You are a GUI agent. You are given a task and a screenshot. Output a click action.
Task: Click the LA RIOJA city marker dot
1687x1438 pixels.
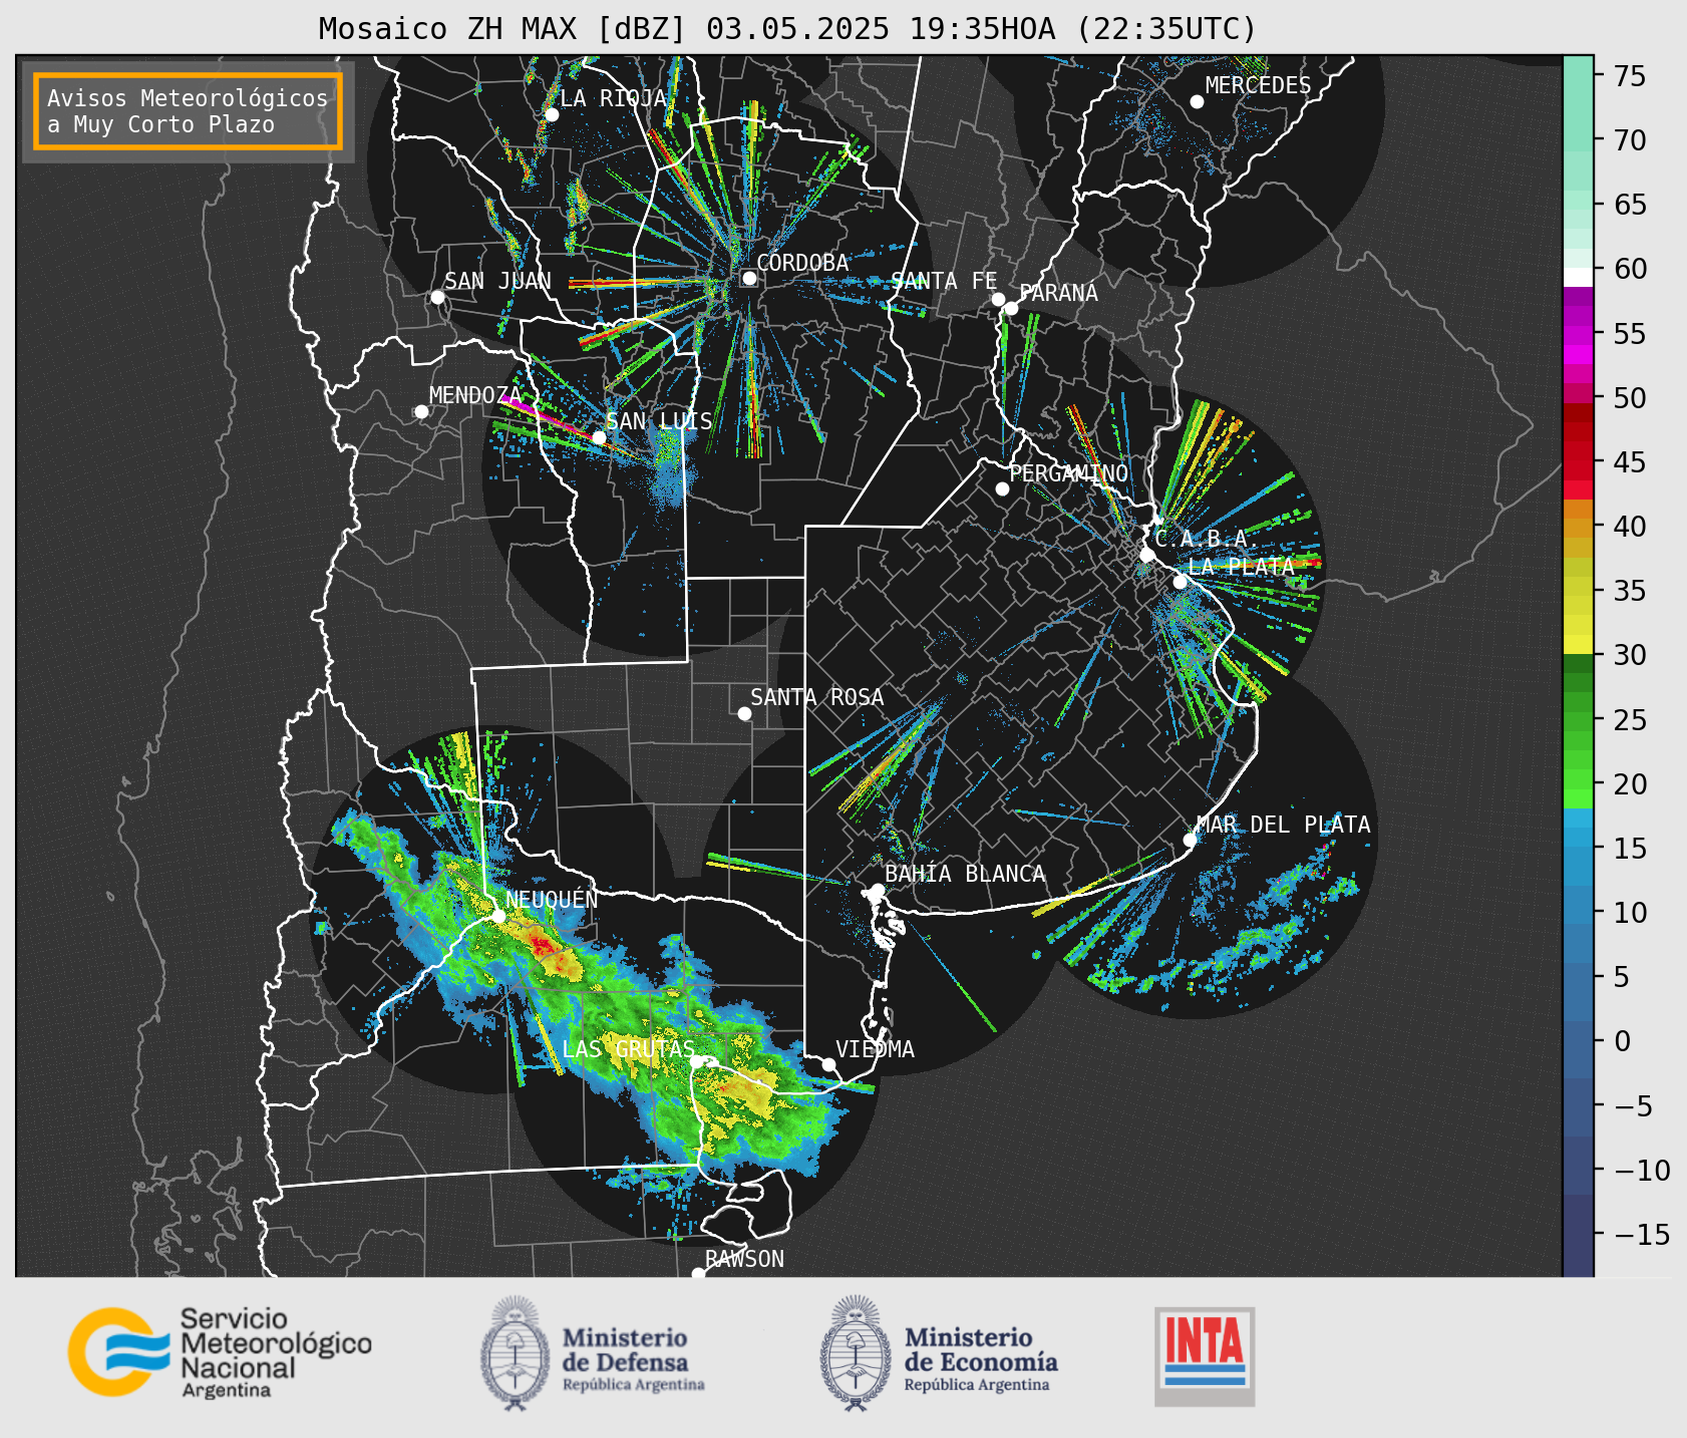point(551,115)
